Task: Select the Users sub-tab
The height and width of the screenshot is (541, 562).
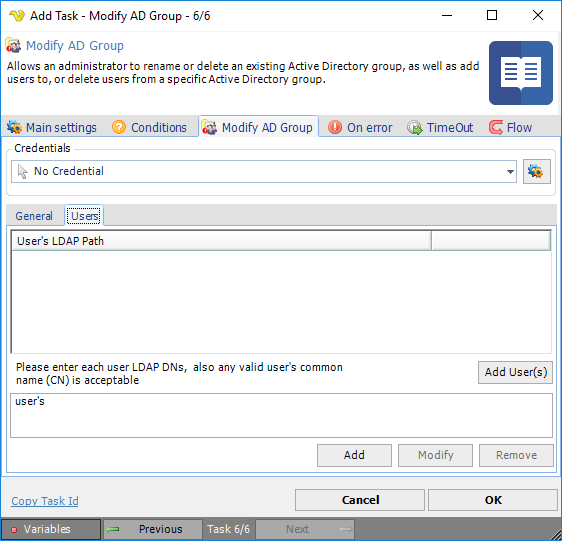Action: point(85,215)
